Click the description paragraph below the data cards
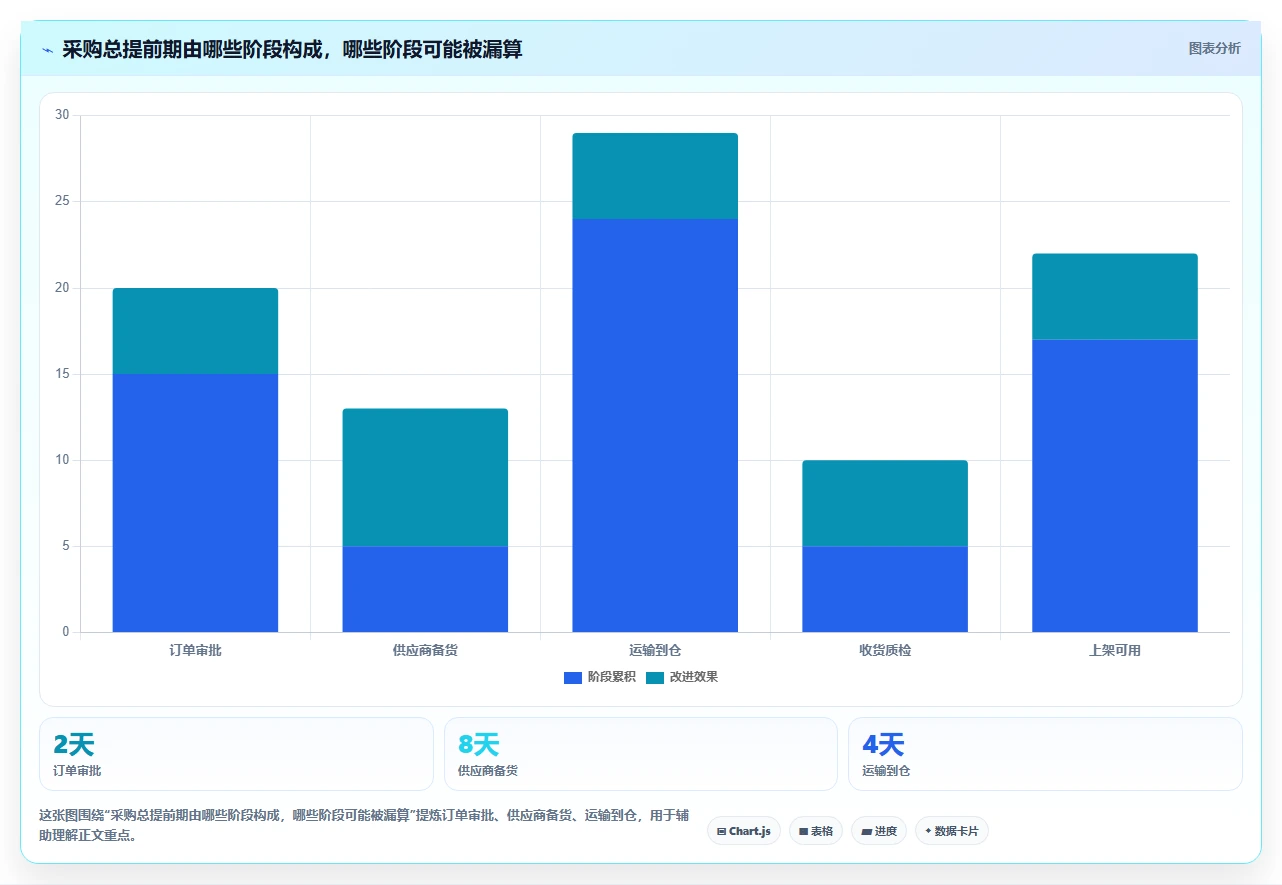This screenshot has height=885, width=1282. [364, 826]
